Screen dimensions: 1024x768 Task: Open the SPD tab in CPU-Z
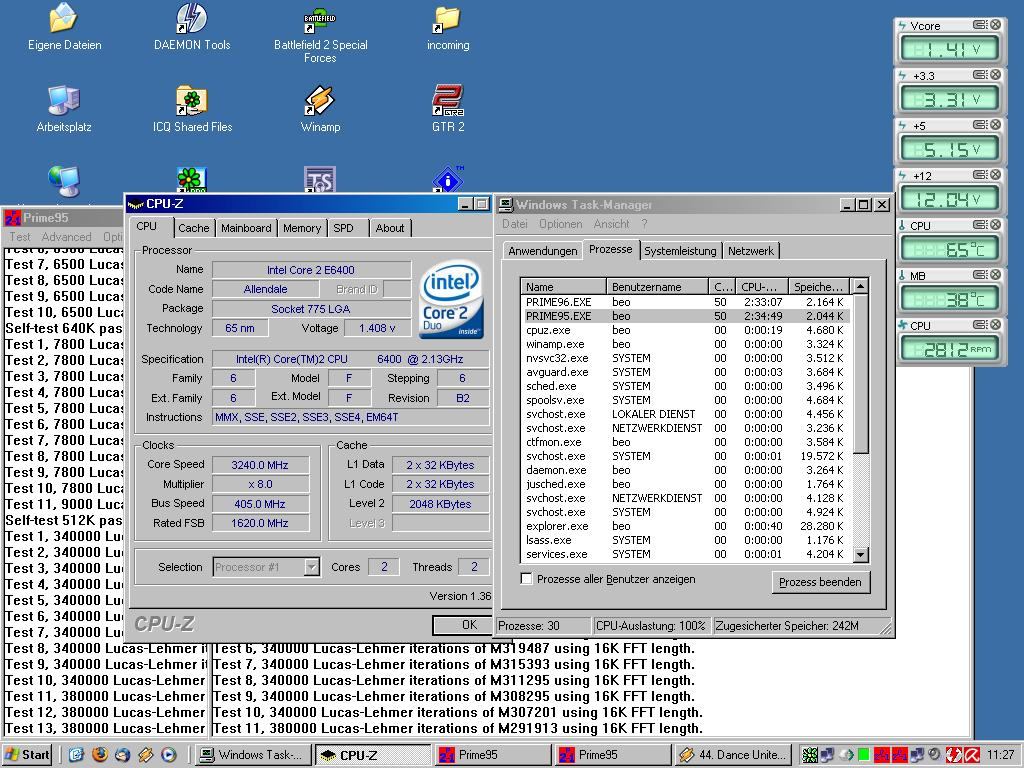click(x=344, y=228)
